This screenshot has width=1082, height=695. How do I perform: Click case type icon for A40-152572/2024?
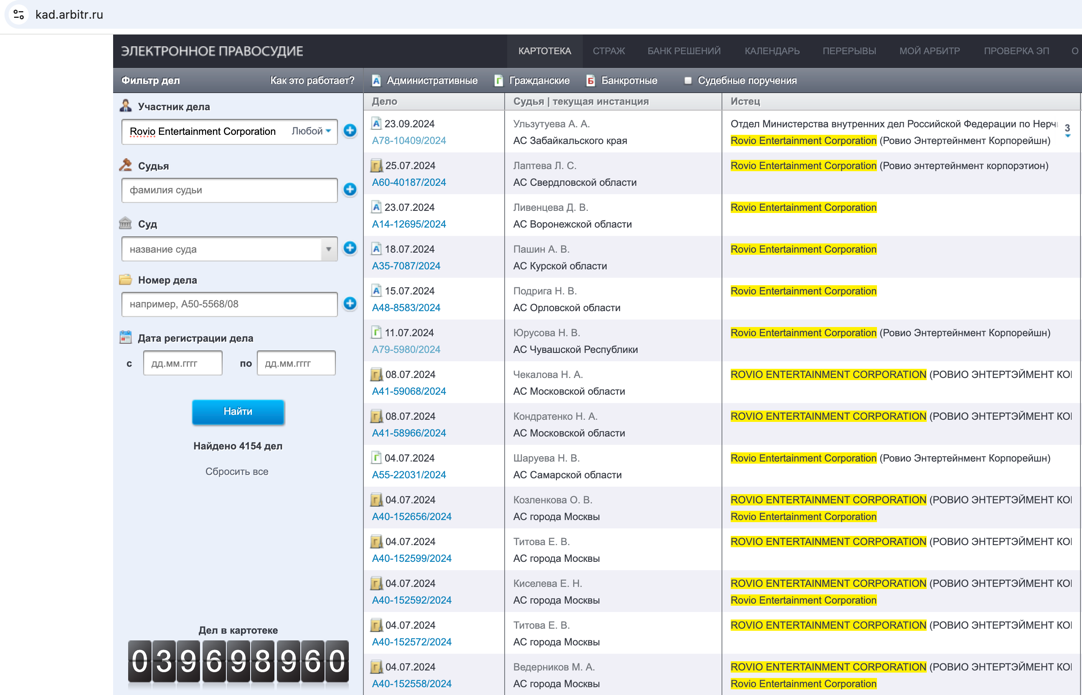(x=376, y=625)
